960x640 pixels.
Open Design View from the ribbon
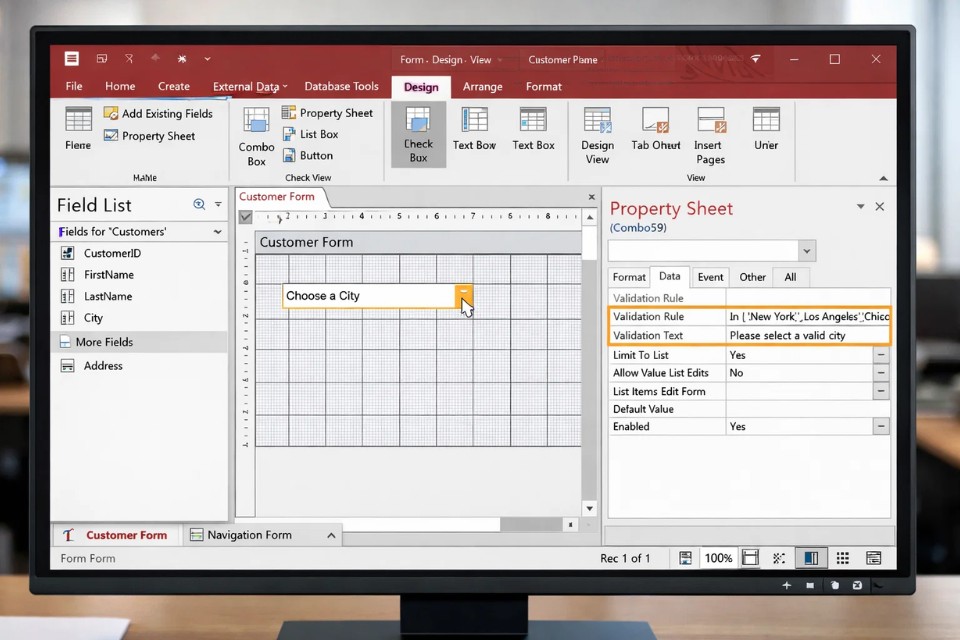597,122
